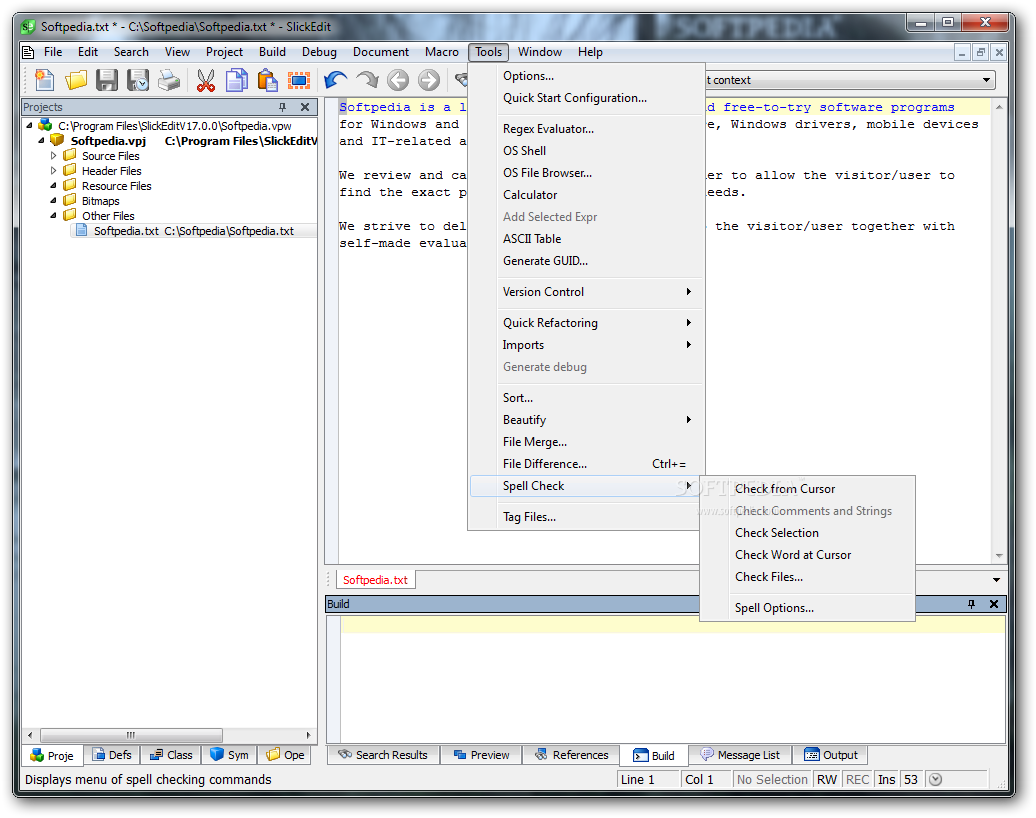Choose Check Files... in Spell Check submenu
Image resolution: width=1036 pixels, height=818 pixels.
pyautogui.click(x=807, y=577)
